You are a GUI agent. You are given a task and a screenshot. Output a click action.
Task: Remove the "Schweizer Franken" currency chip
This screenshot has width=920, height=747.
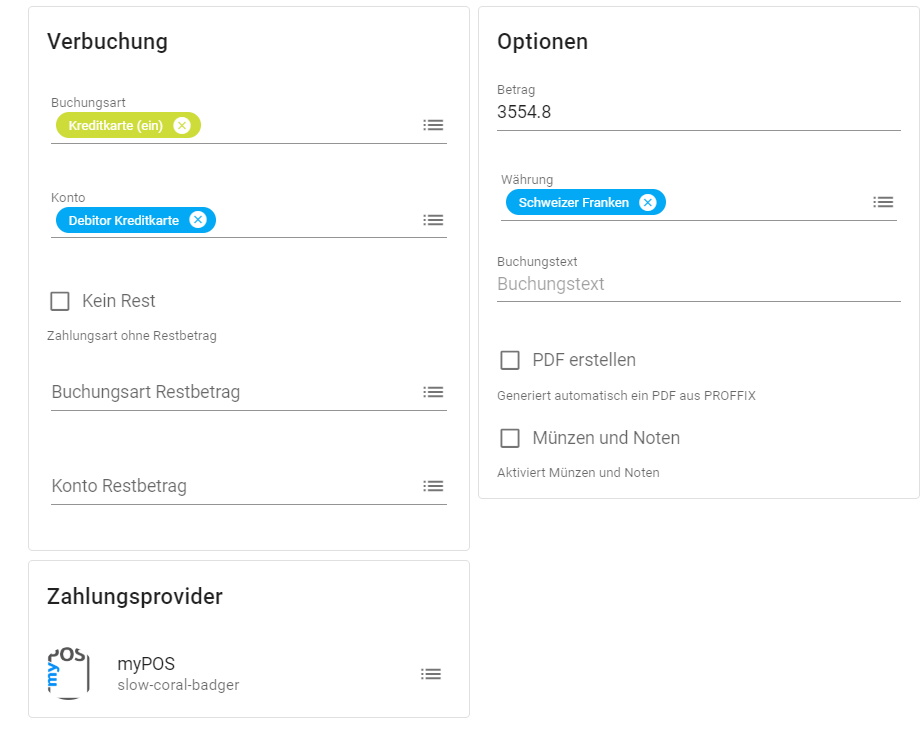(x=649, y=201)
